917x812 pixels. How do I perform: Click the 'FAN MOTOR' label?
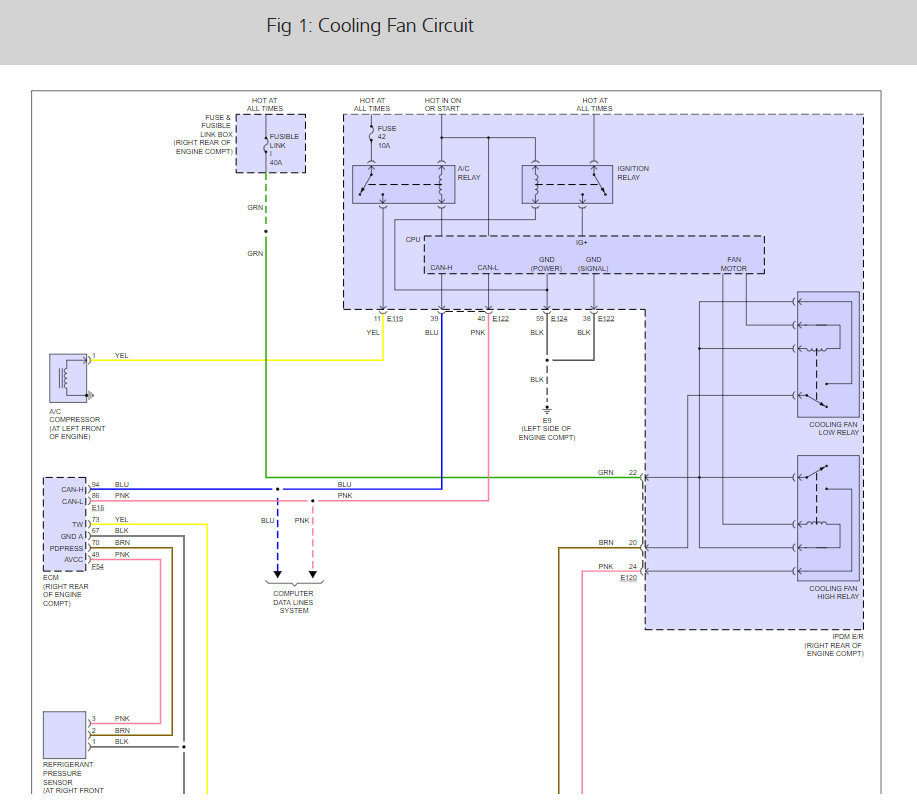point(734,264)
